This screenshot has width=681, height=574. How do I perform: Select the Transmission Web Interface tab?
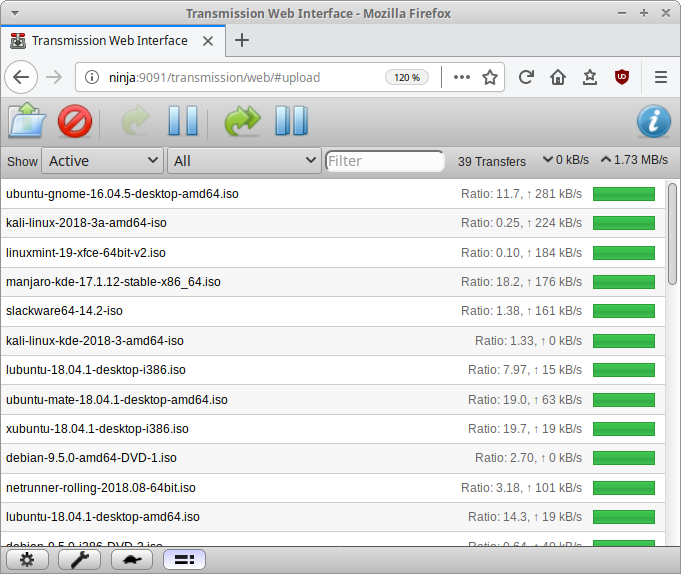[x=113, y=41]
